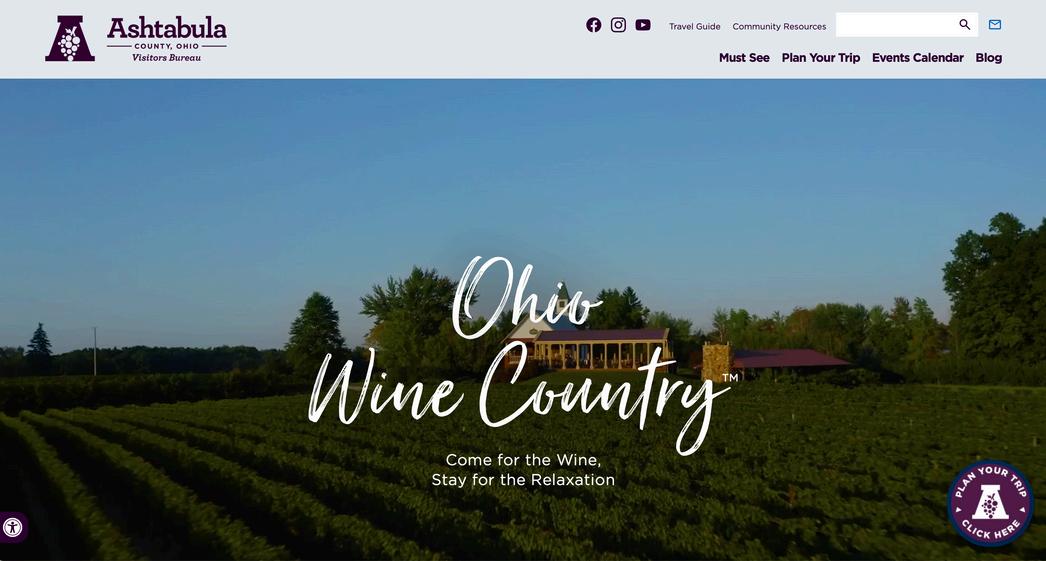Screen dimensions: 1046x561
Task: Focus the site search field
Action: coord(897,25)
